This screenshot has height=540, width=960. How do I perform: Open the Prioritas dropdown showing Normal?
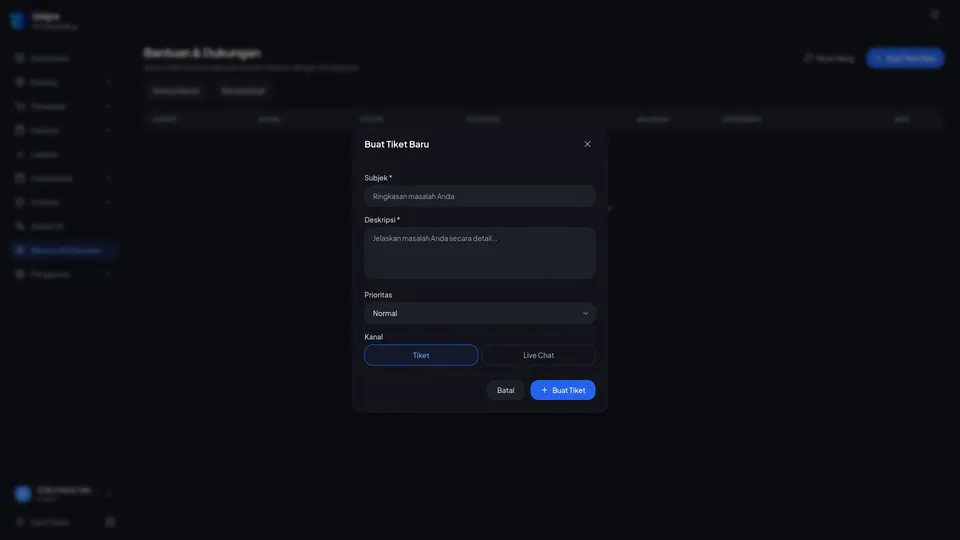coord(479,313)
